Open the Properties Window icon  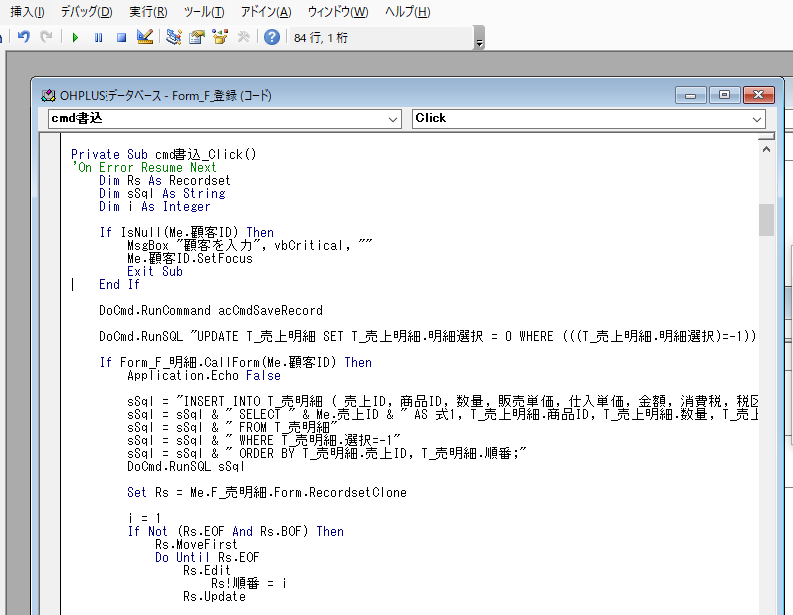[197, 37]
